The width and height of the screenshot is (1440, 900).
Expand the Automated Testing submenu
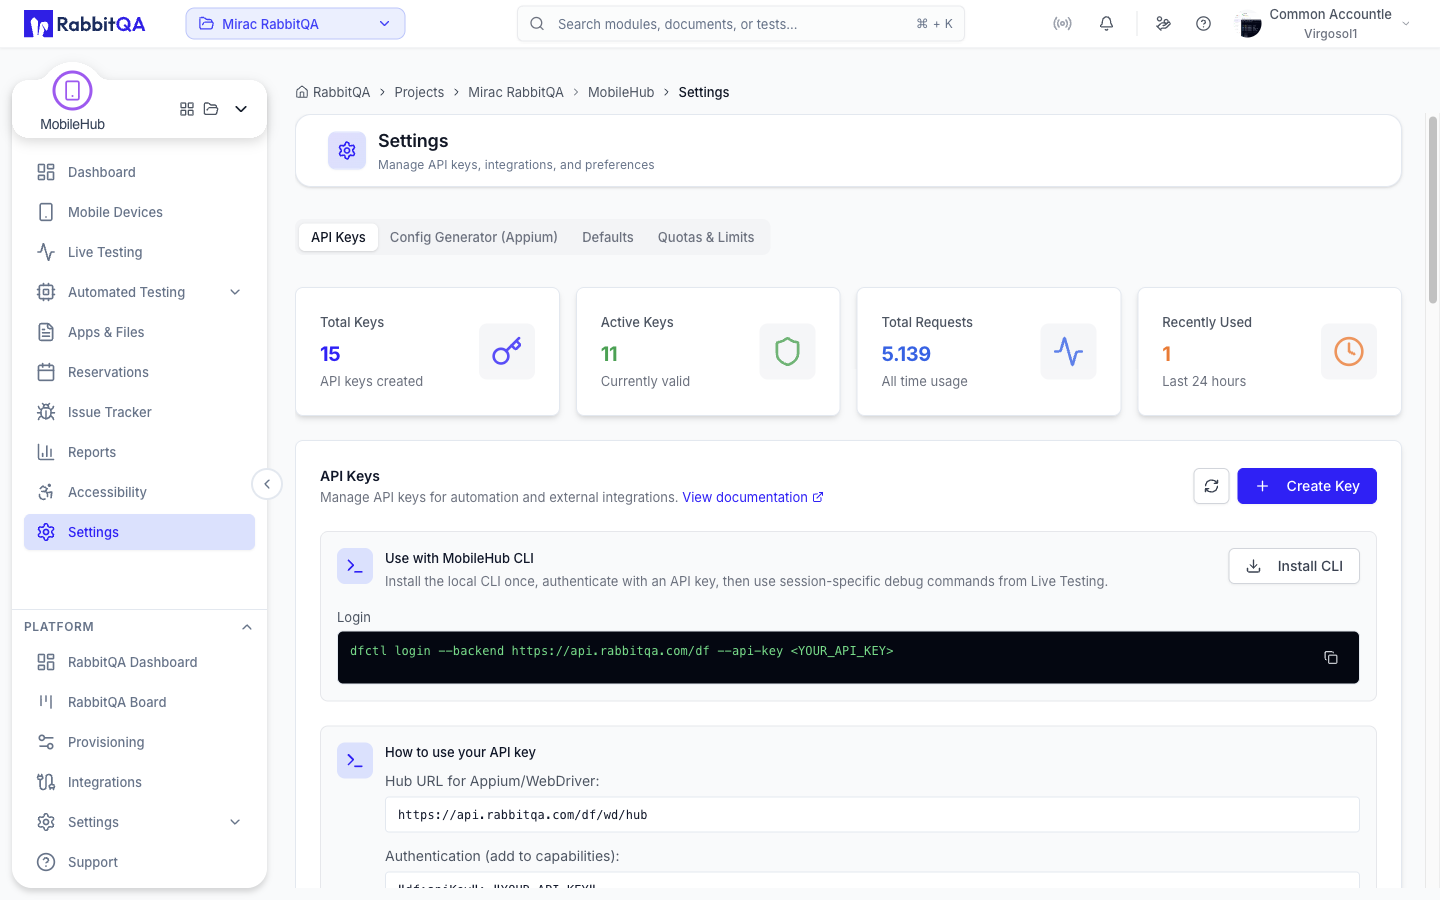coord(235,292)
